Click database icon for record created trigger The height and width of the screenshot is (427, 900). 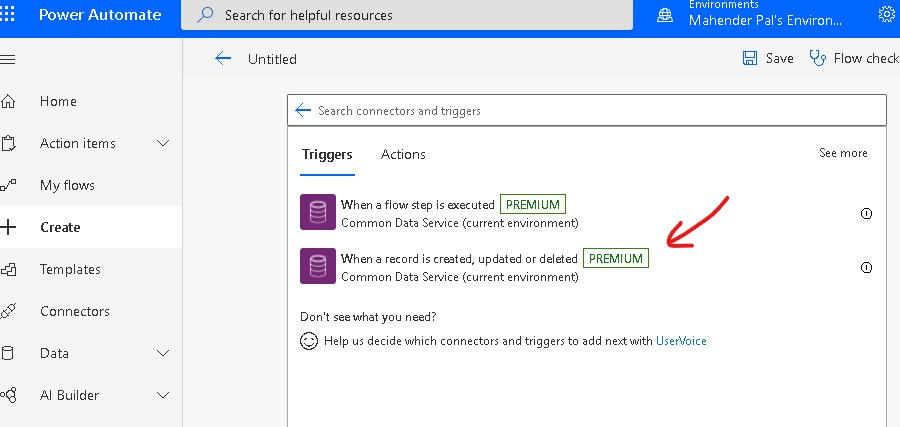[x=318, y=266]
